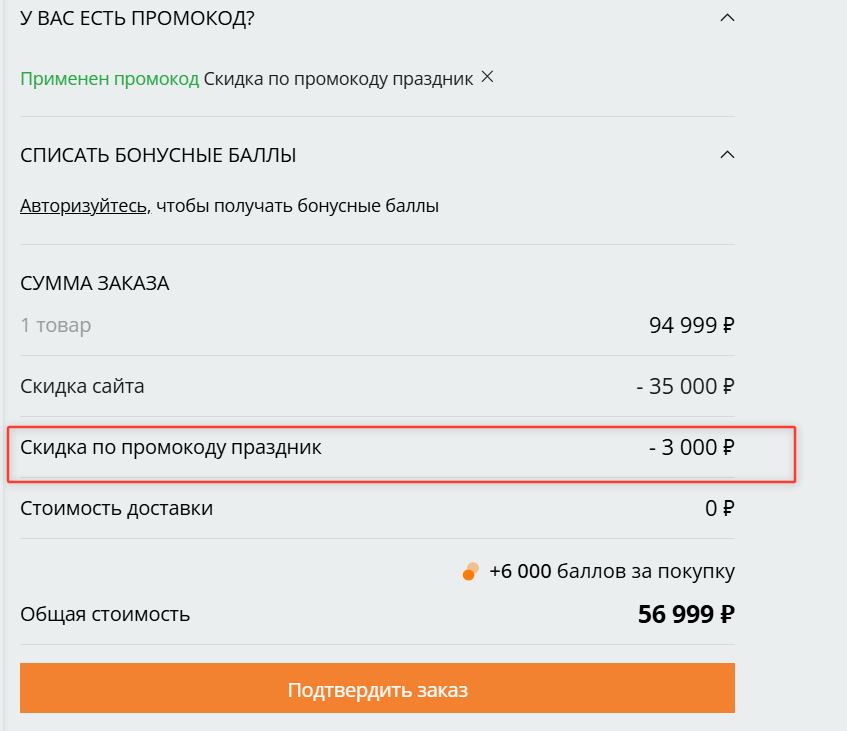
Task: Click the -3 000 ₽ promo discount amount
Action: pyautogui.click(x=691, y=448)
